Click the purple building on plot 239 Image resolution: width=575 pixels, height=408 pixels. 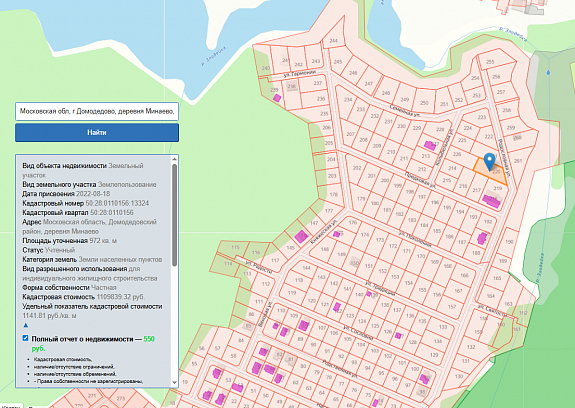[277, 98]
